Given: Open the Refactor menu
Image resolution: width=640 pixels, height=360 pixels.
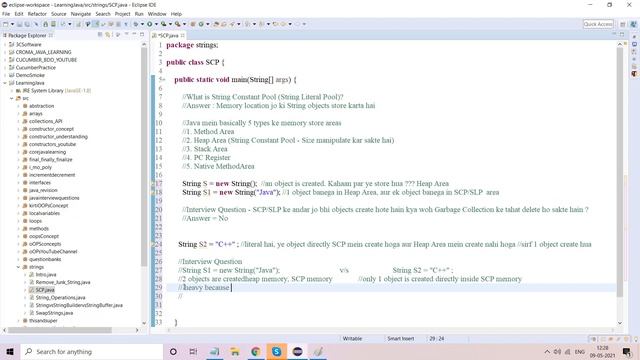Looking at the screenshot, I should pos(37,14).
